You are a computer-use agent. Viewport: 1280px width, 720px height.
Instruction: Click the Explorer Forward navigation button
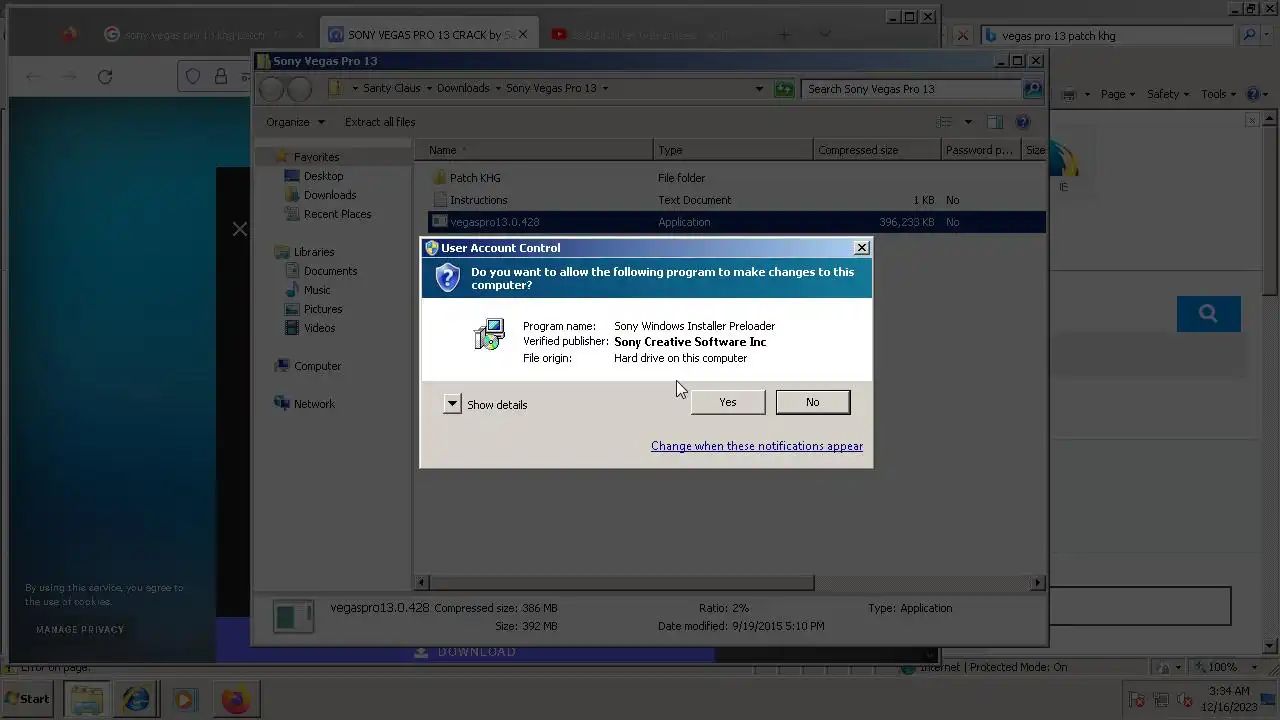(x=300, y=89)
